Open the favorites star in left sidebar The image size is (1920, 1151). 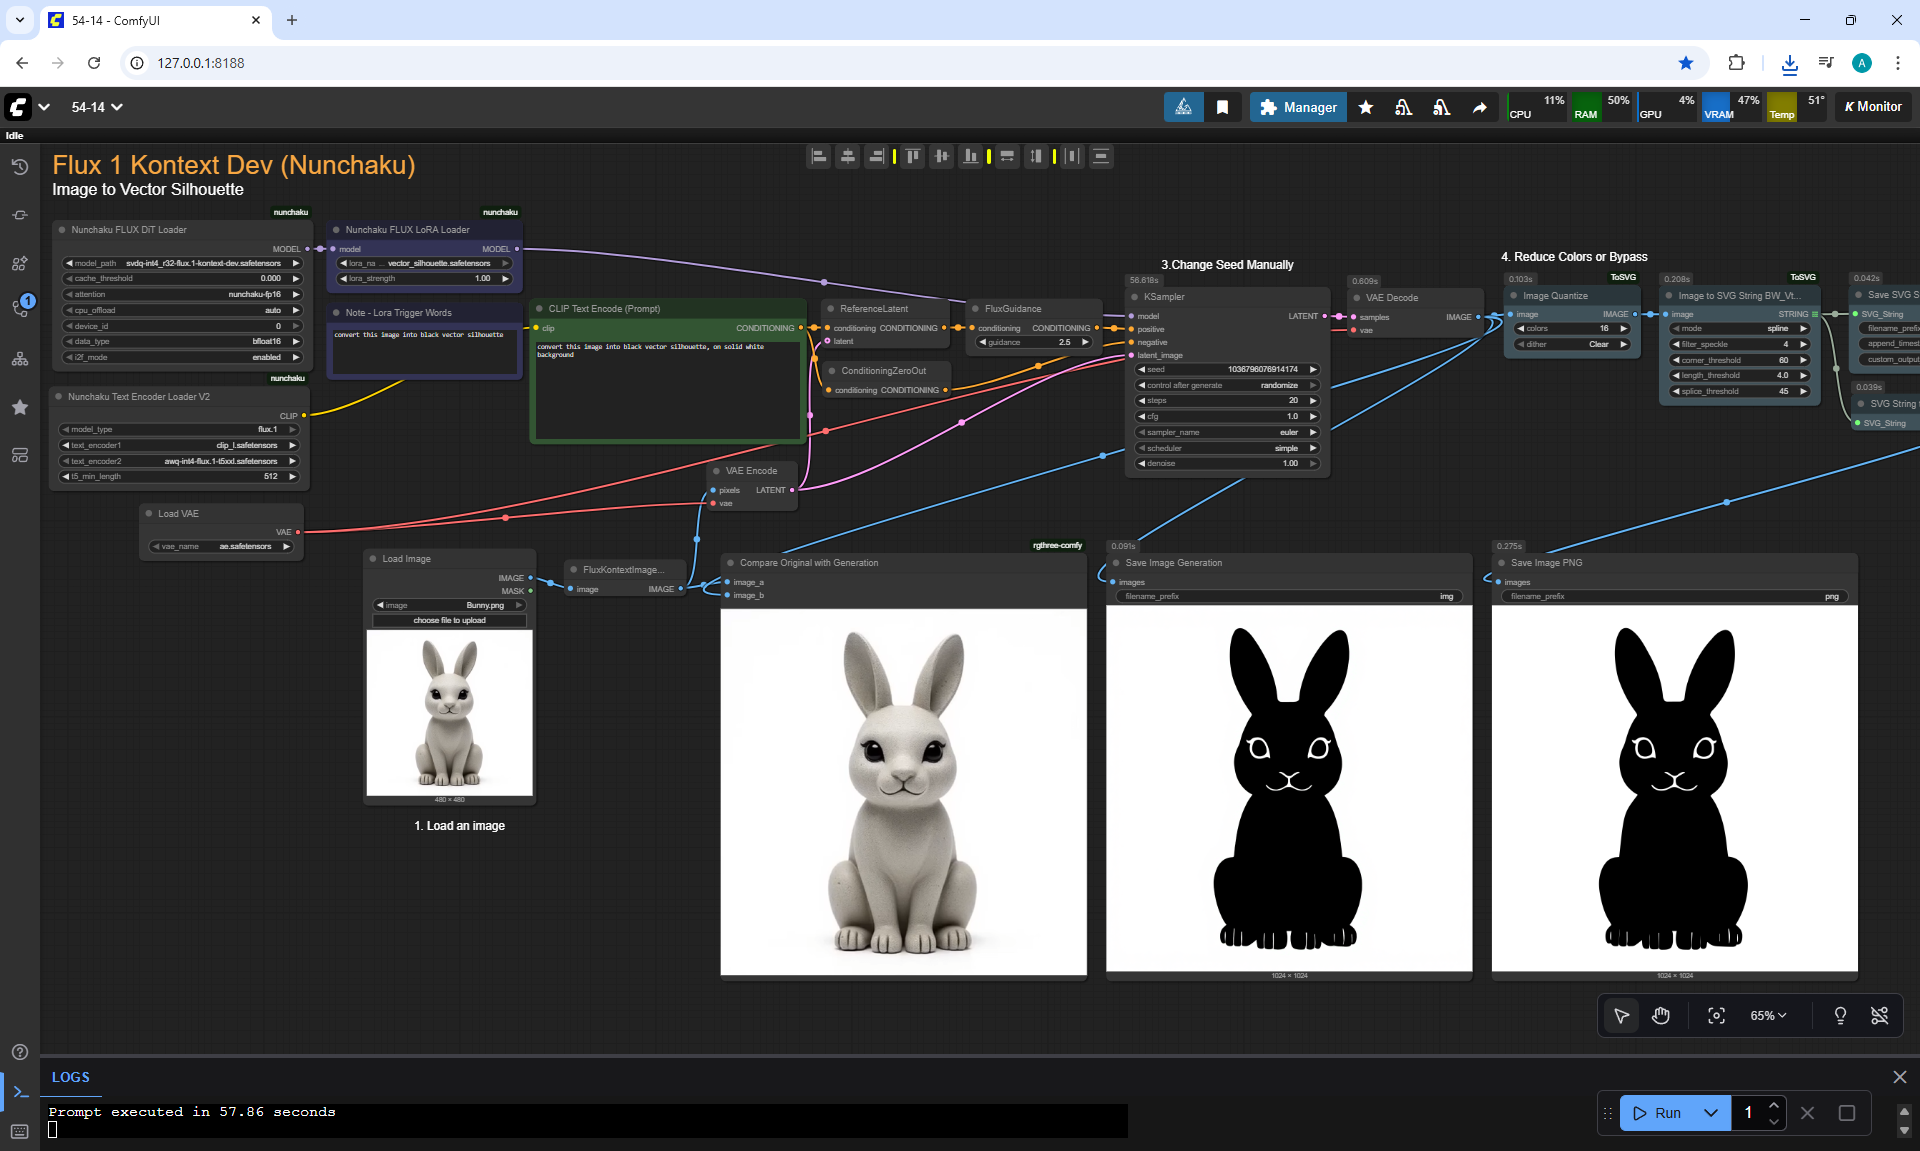20,407
